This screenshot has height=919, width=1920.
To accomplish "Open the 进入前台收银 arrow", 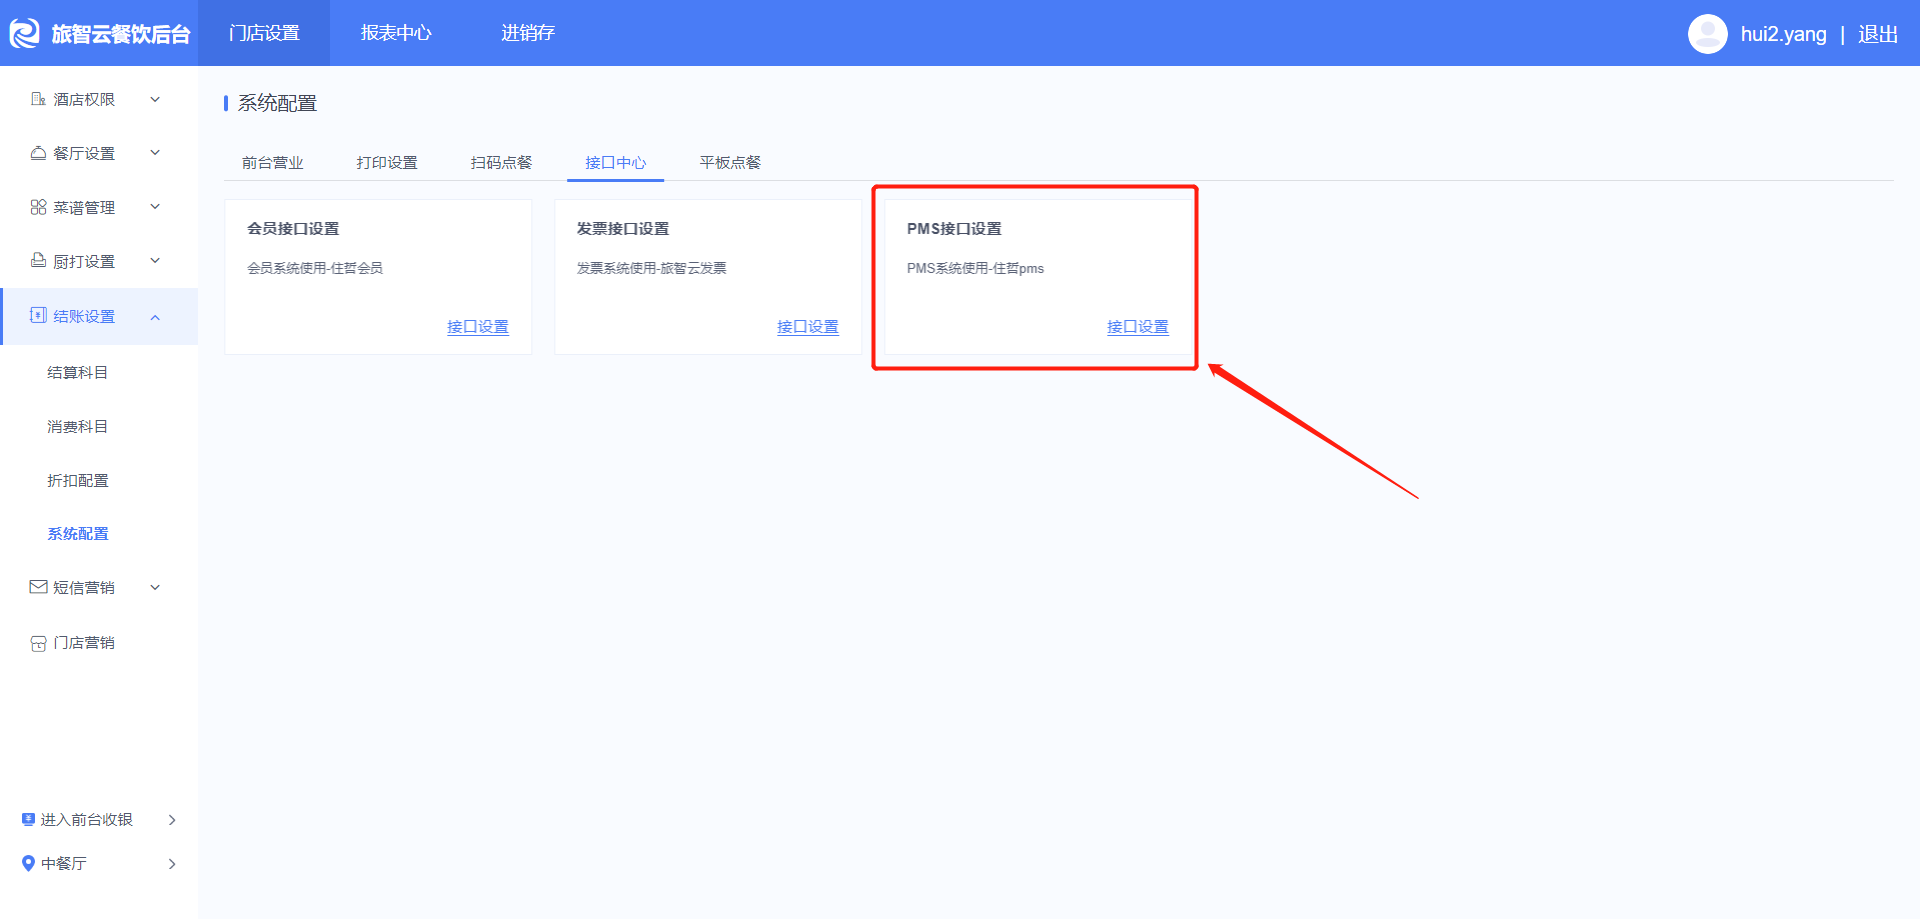I will [172, 820].
